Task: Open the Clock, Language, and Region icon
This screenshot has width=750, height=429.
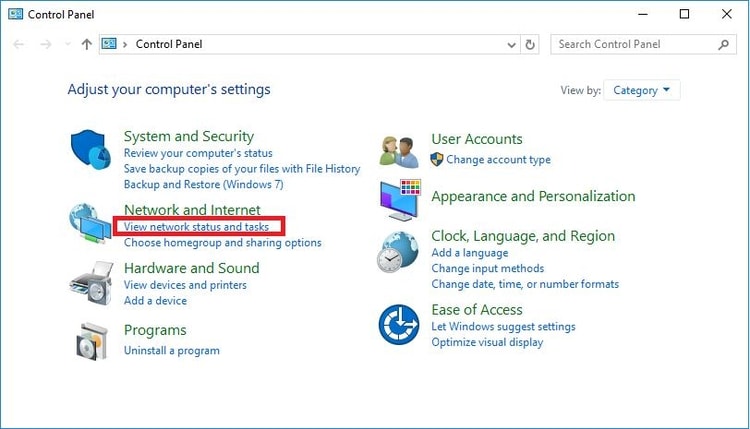Action: (397, 252)
